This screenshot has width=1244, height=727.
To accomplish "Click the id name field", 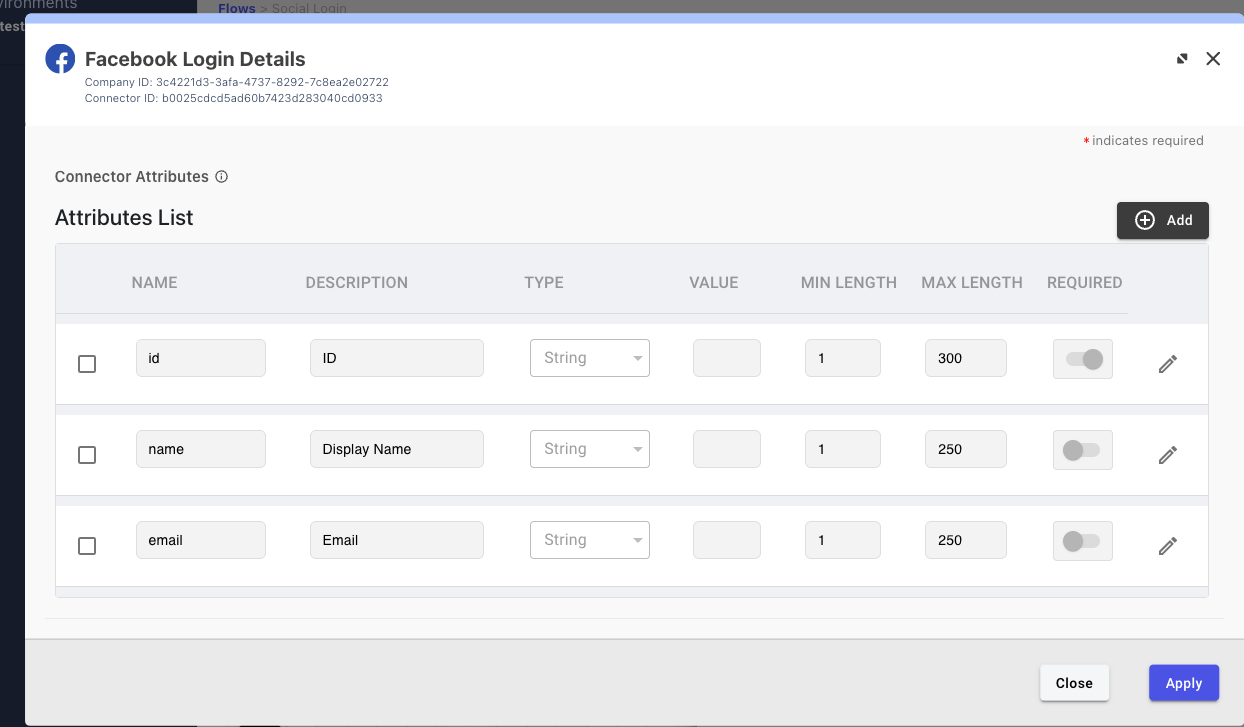I will click(201, 358).
